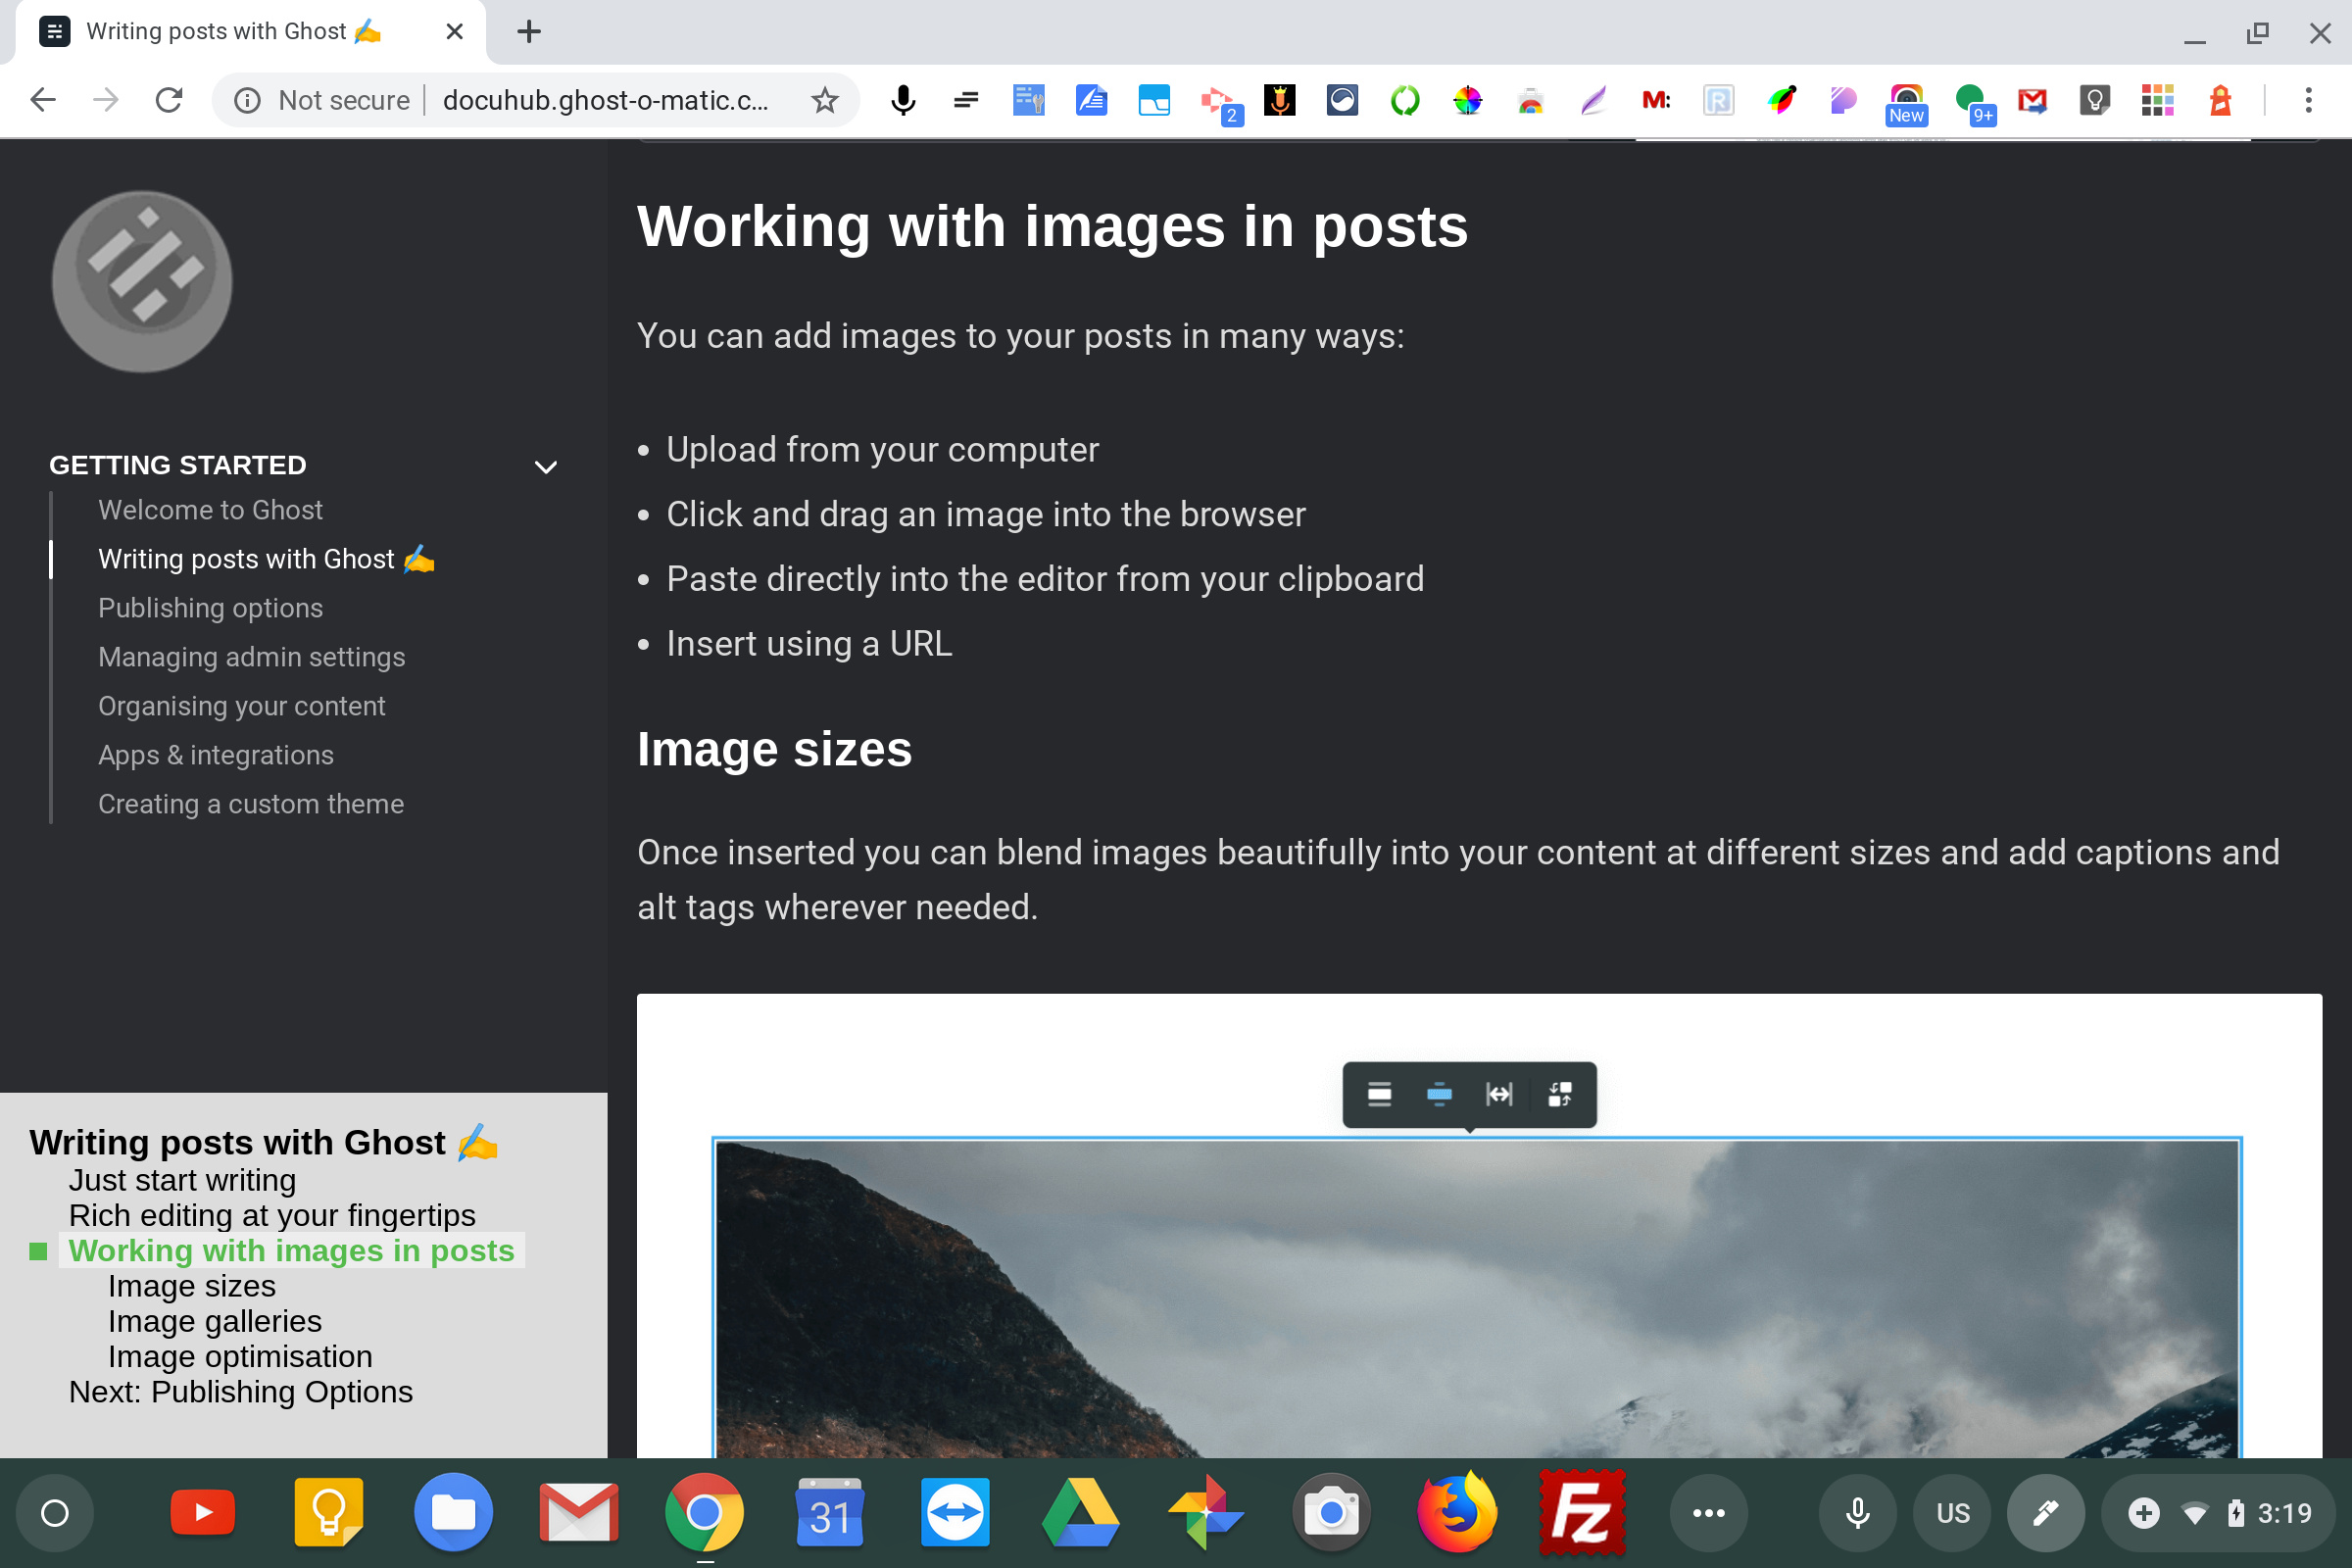Jump to Just start writing in contents

pos(182,1180)
